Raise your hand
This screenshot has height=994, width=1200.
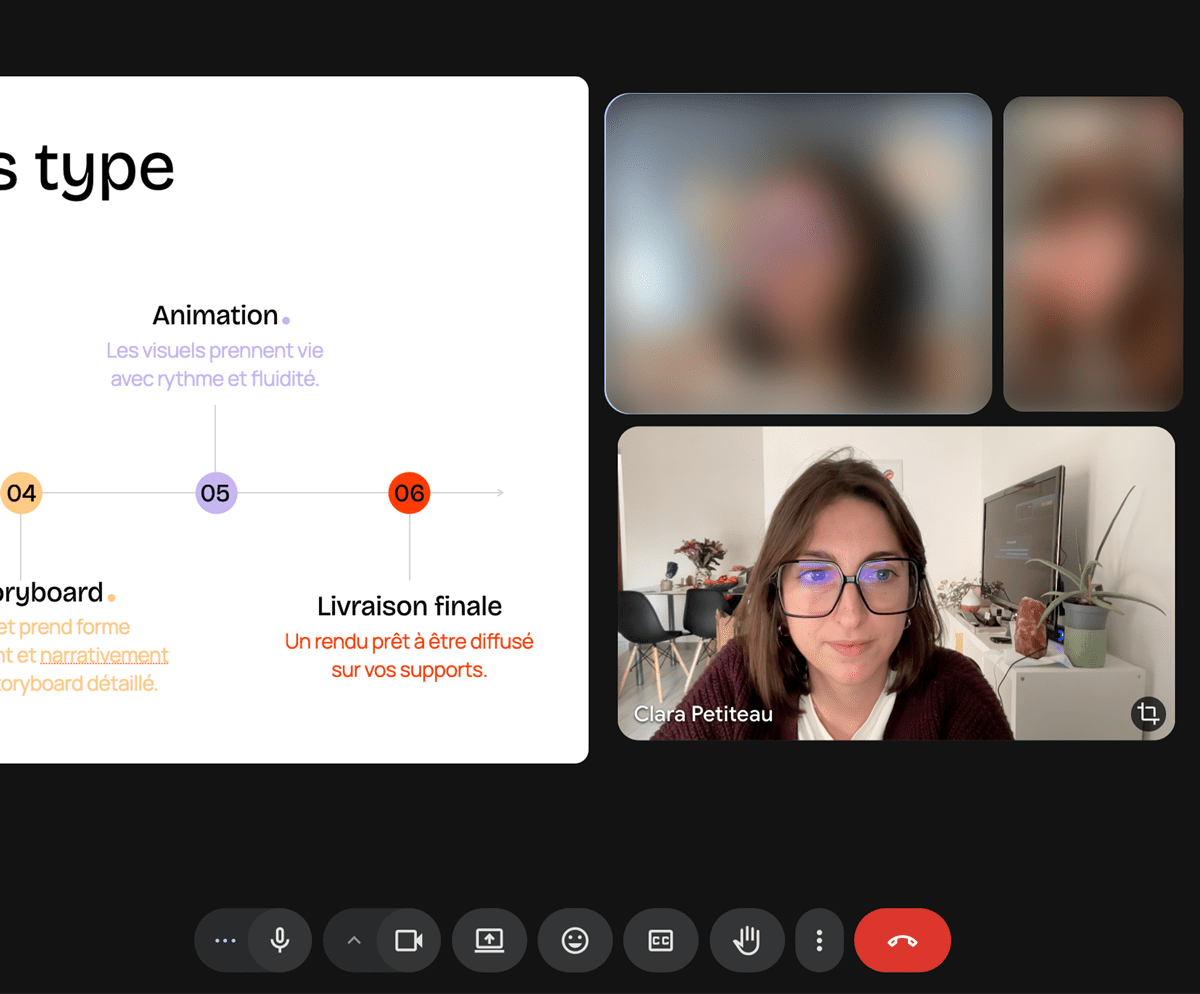(x=747, y=940)
